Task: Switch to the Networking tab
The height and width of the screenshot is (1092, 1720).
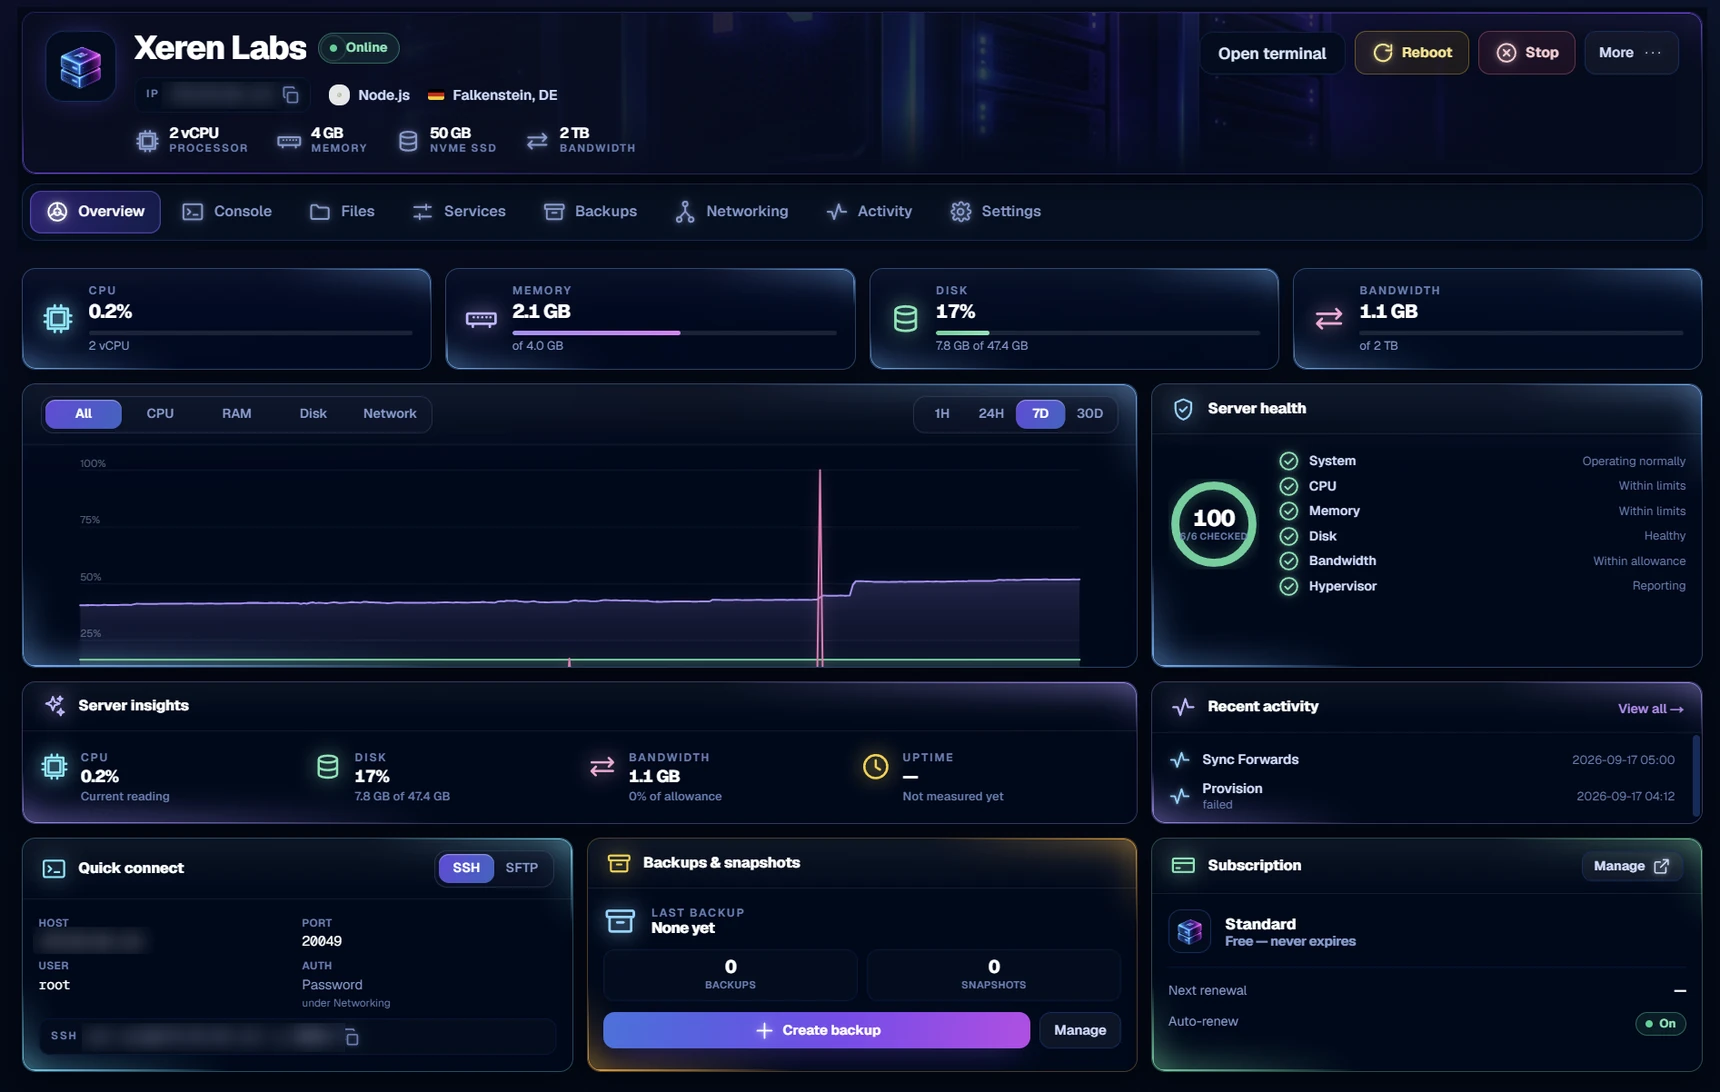Action: click(x=732, y=212)
